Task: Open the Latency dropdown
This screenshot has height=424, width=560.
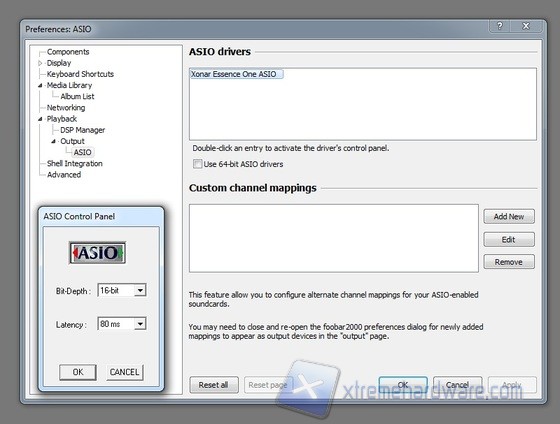Action: click(x=140, y=324)
